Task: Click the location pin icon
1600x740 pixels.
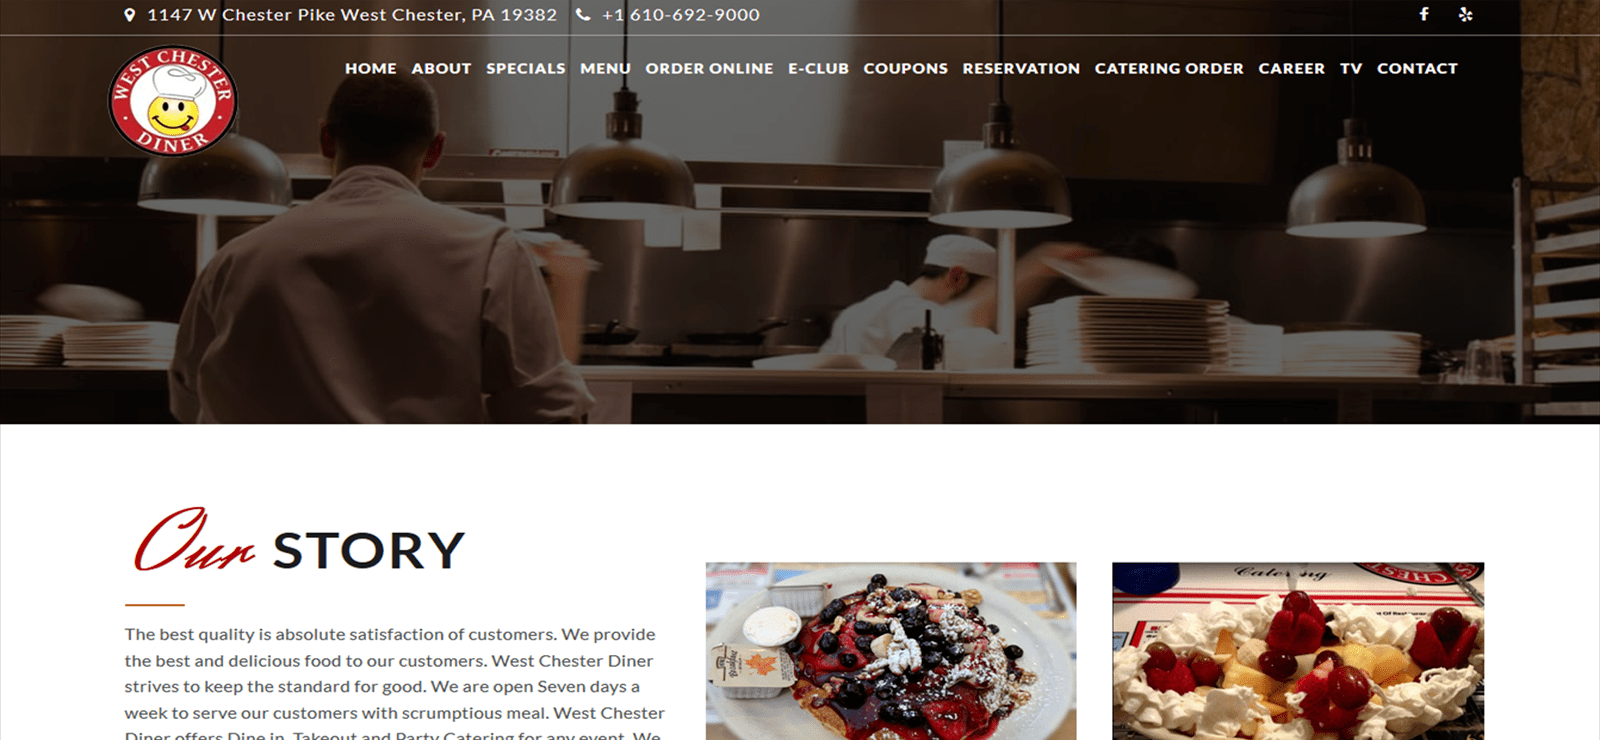Action: [x=129, y=15]
